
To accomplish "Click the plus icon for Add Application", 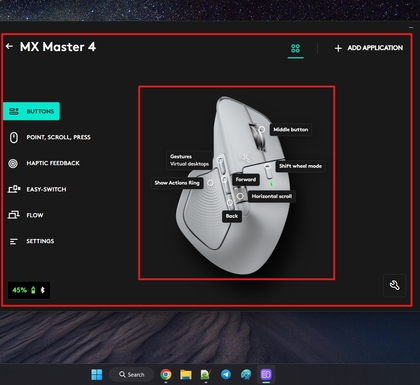I will point(338,48).
